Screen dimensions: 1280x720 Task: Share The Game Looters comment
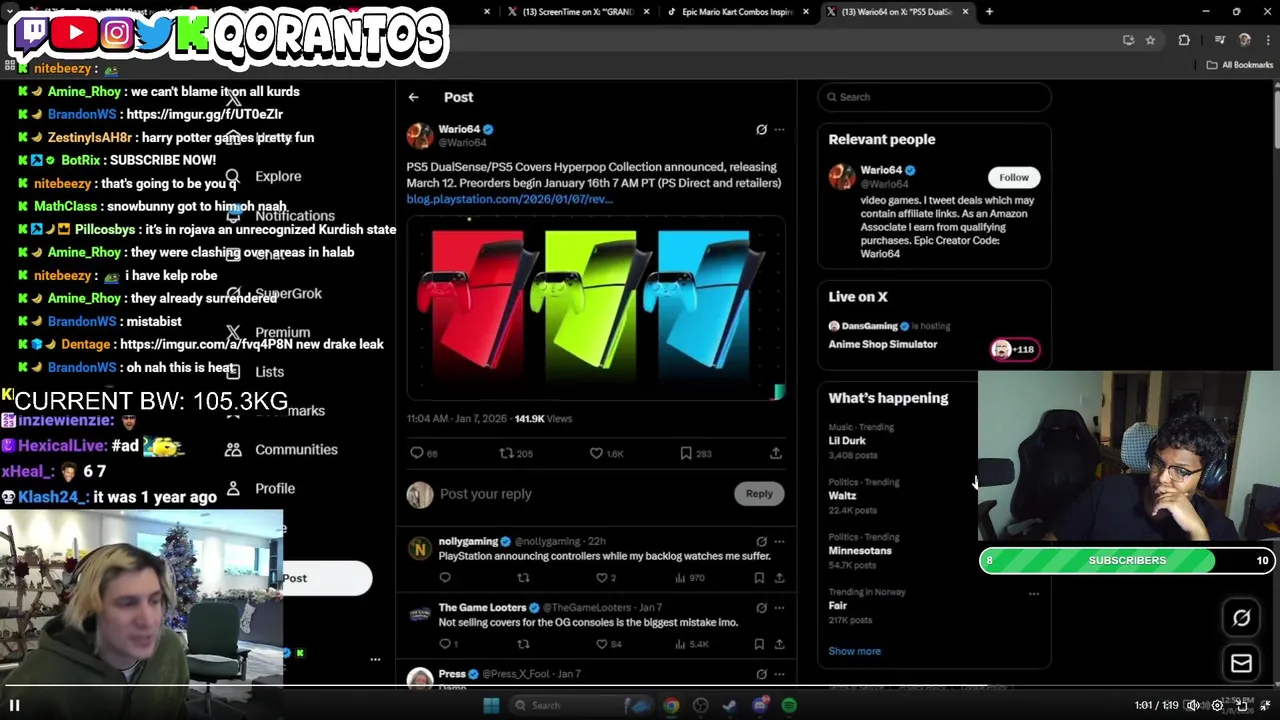point(779,644)
